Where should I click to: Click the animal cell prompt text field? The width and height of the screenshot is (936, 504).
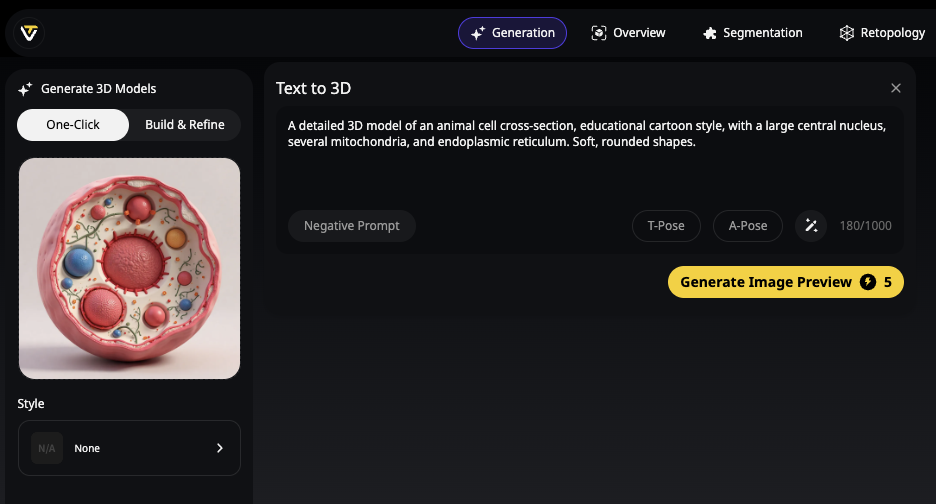tap(589, 155)
